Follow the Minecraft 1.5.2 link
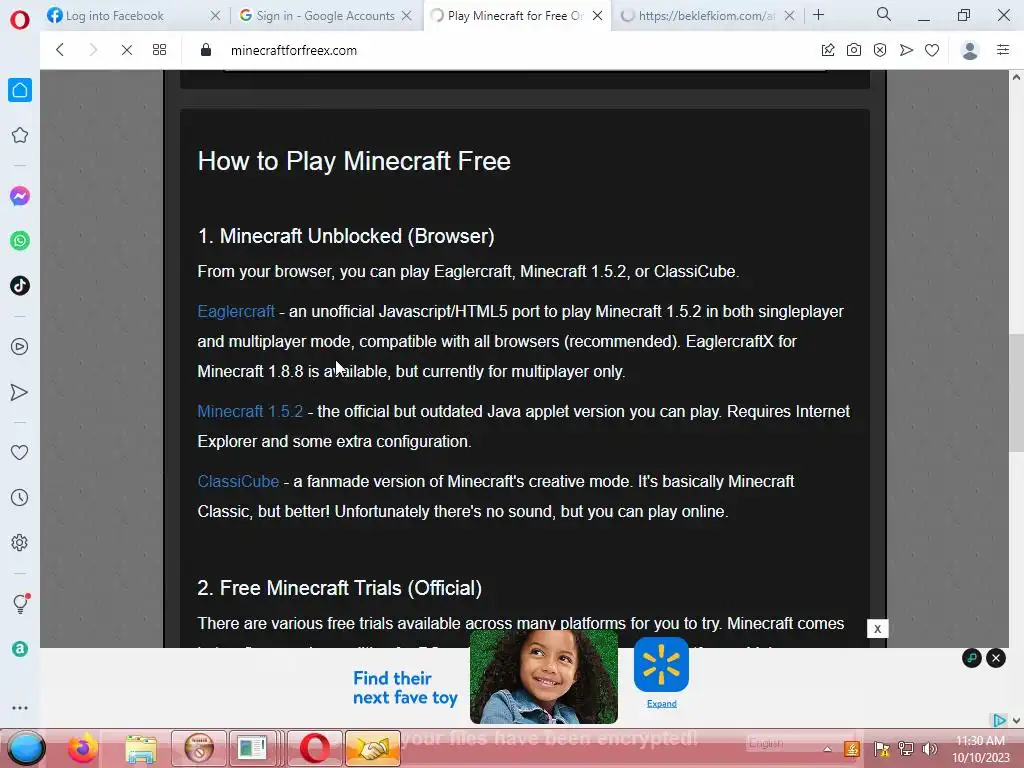Image resolution: width=1024 pixels, height=768 pixels. click(x=250, y=411)
